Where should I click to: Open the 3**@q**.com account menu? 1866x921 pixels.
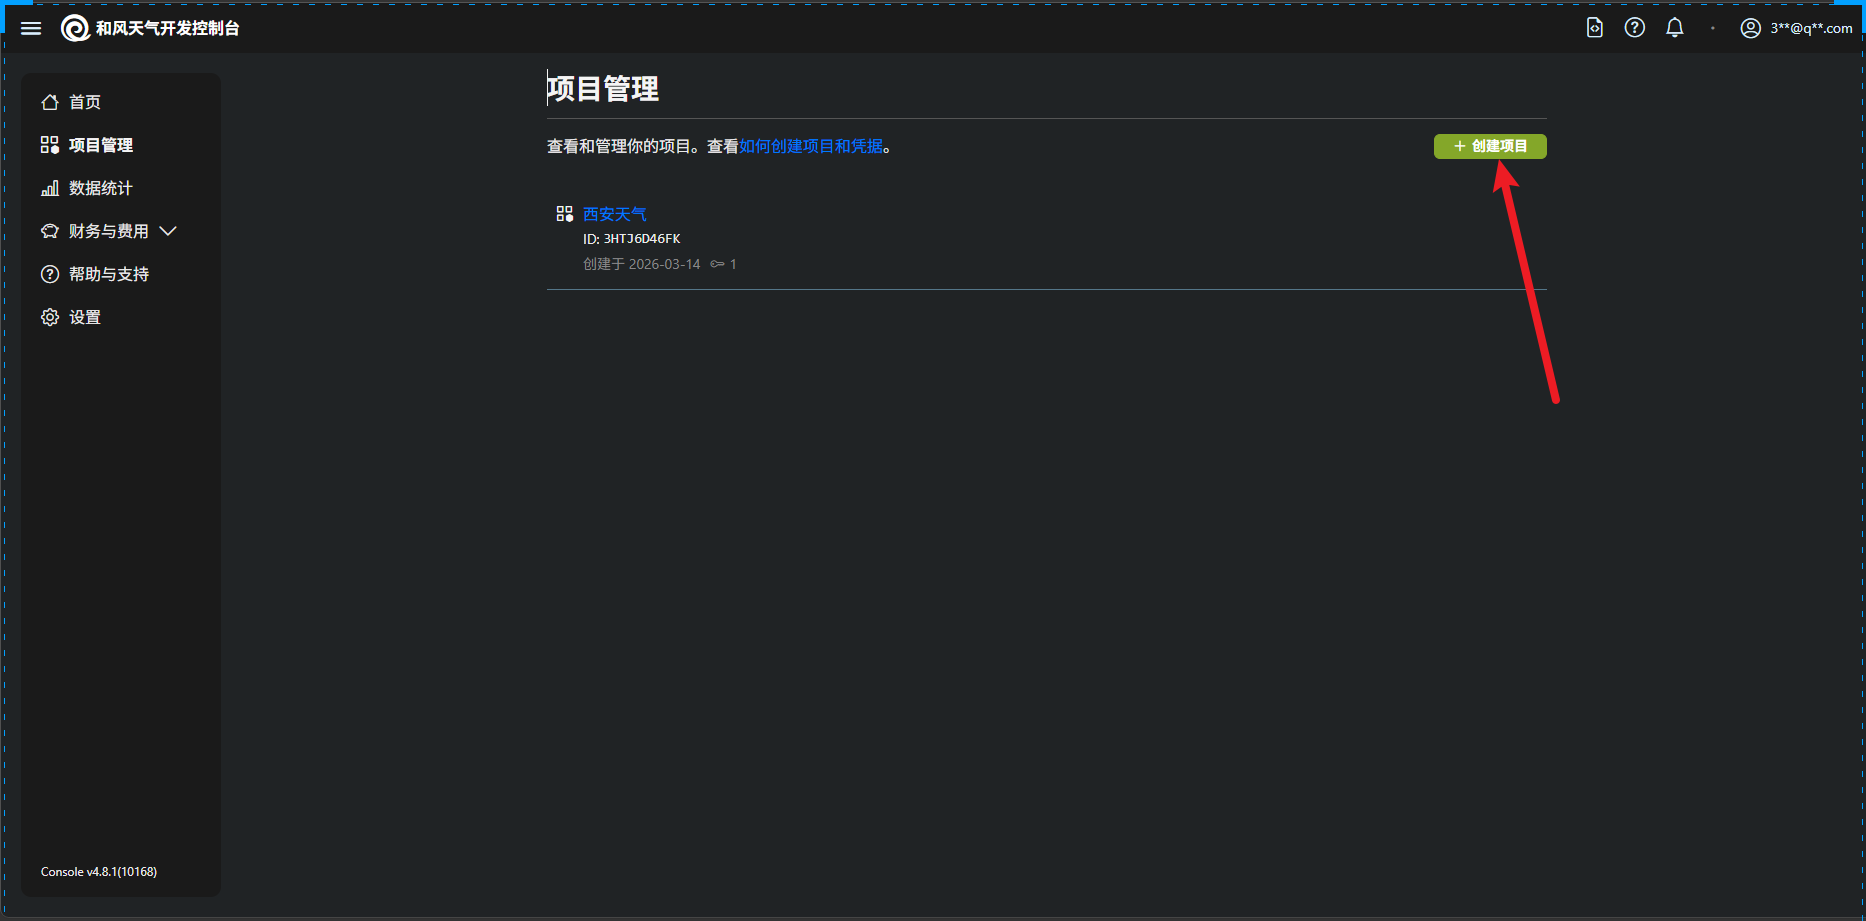(x=1810, y=28)
